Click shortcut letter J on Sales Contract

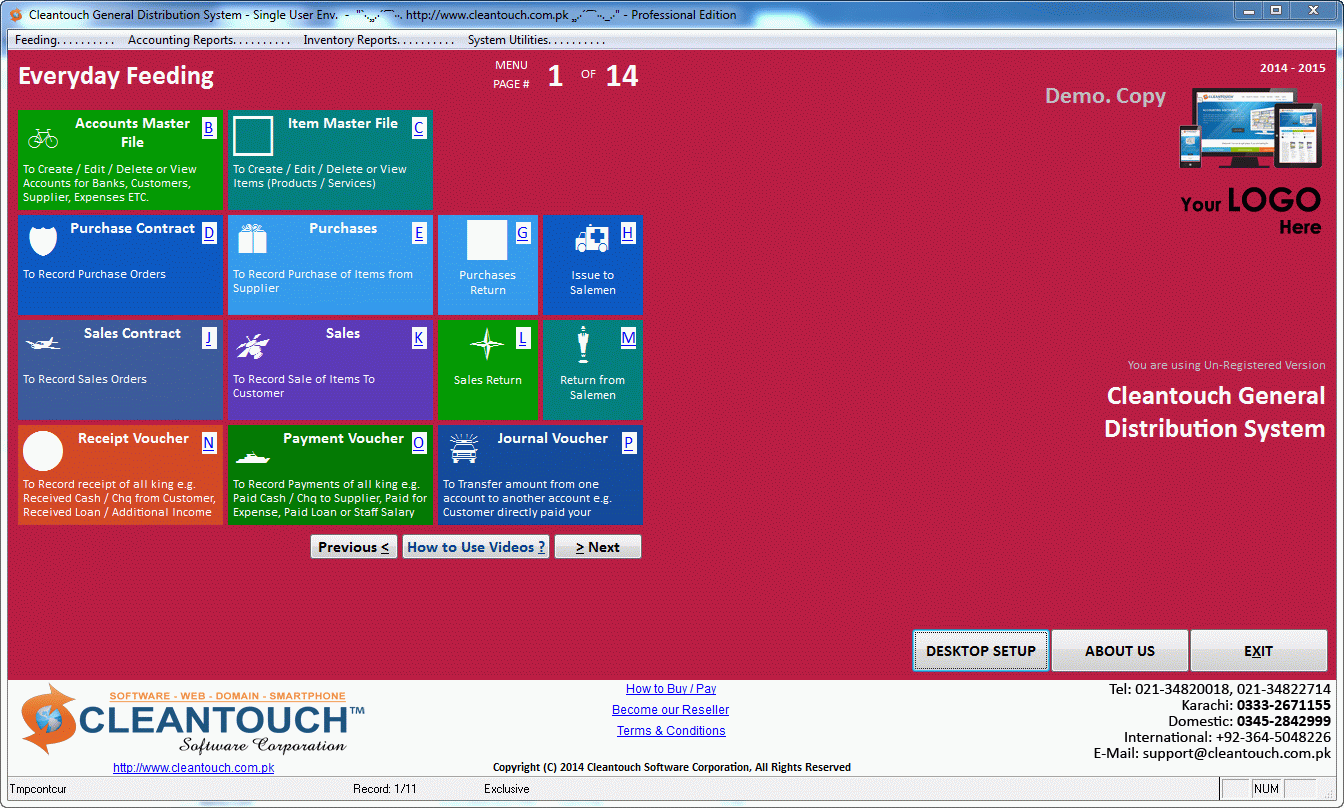(x=208, y=338)
